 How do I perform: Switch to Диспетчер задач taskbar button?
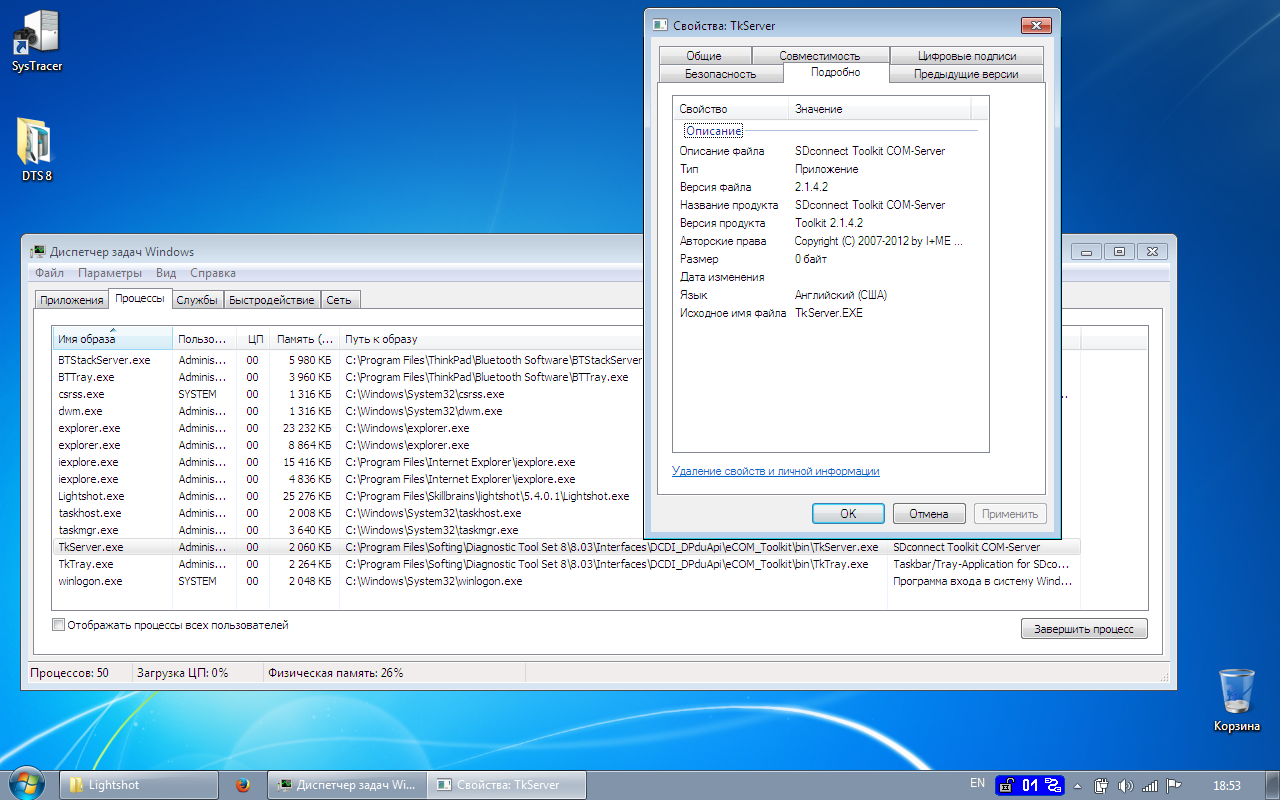[347, 785]
